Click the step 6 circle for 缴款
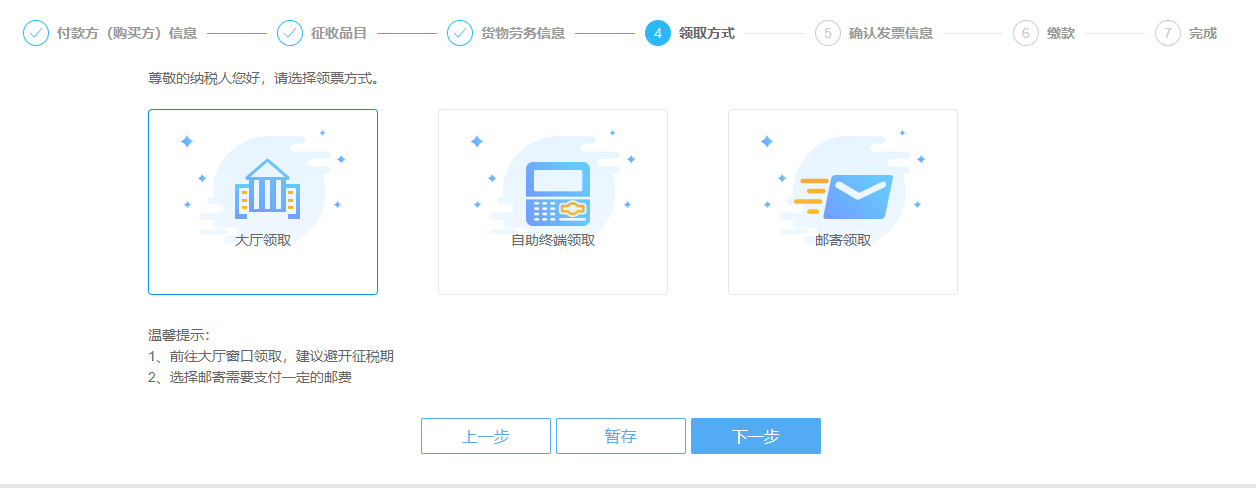The height and width of the screenshot is (488, 1256). 1026,33
